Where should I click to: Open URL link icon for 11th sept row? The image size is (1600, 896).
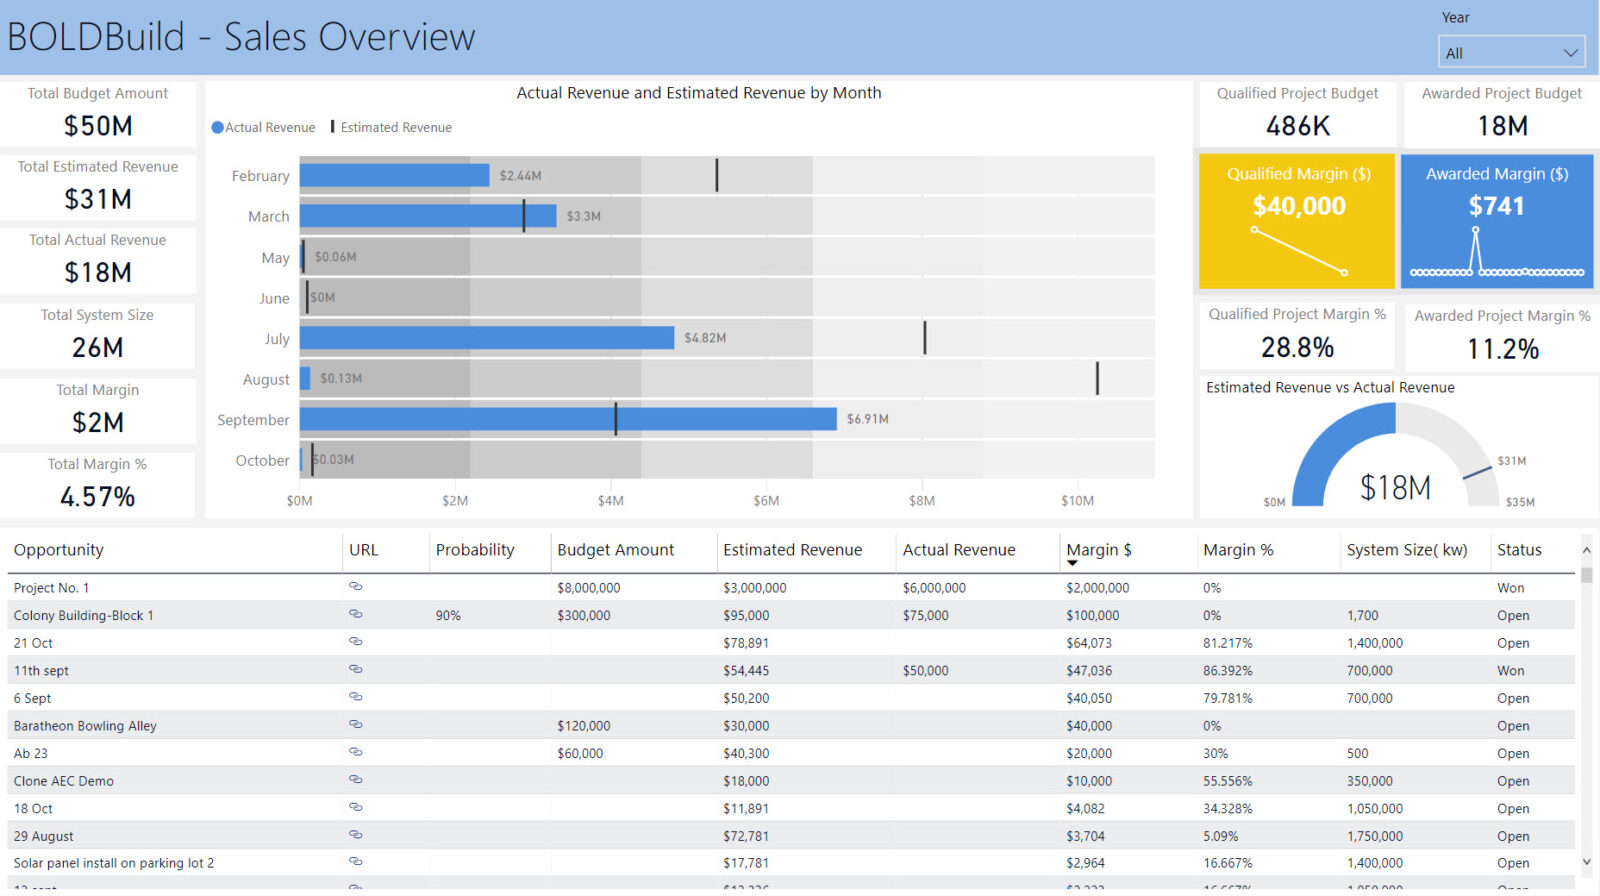coord(355,669)
